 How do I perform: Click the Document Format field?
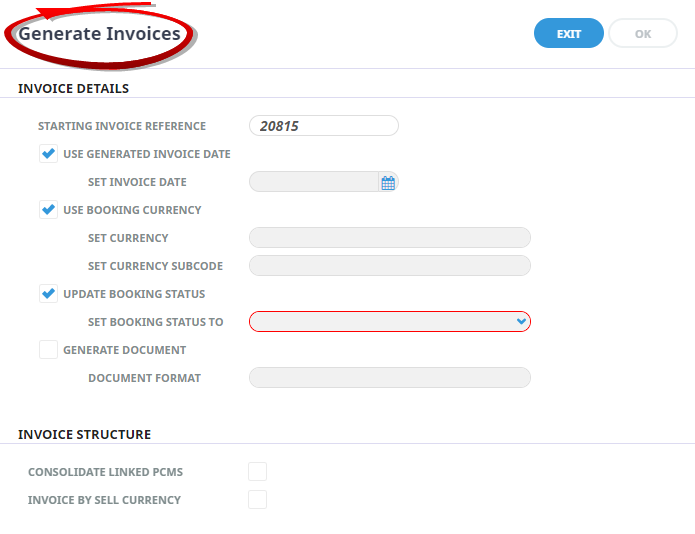click(390, 378)
